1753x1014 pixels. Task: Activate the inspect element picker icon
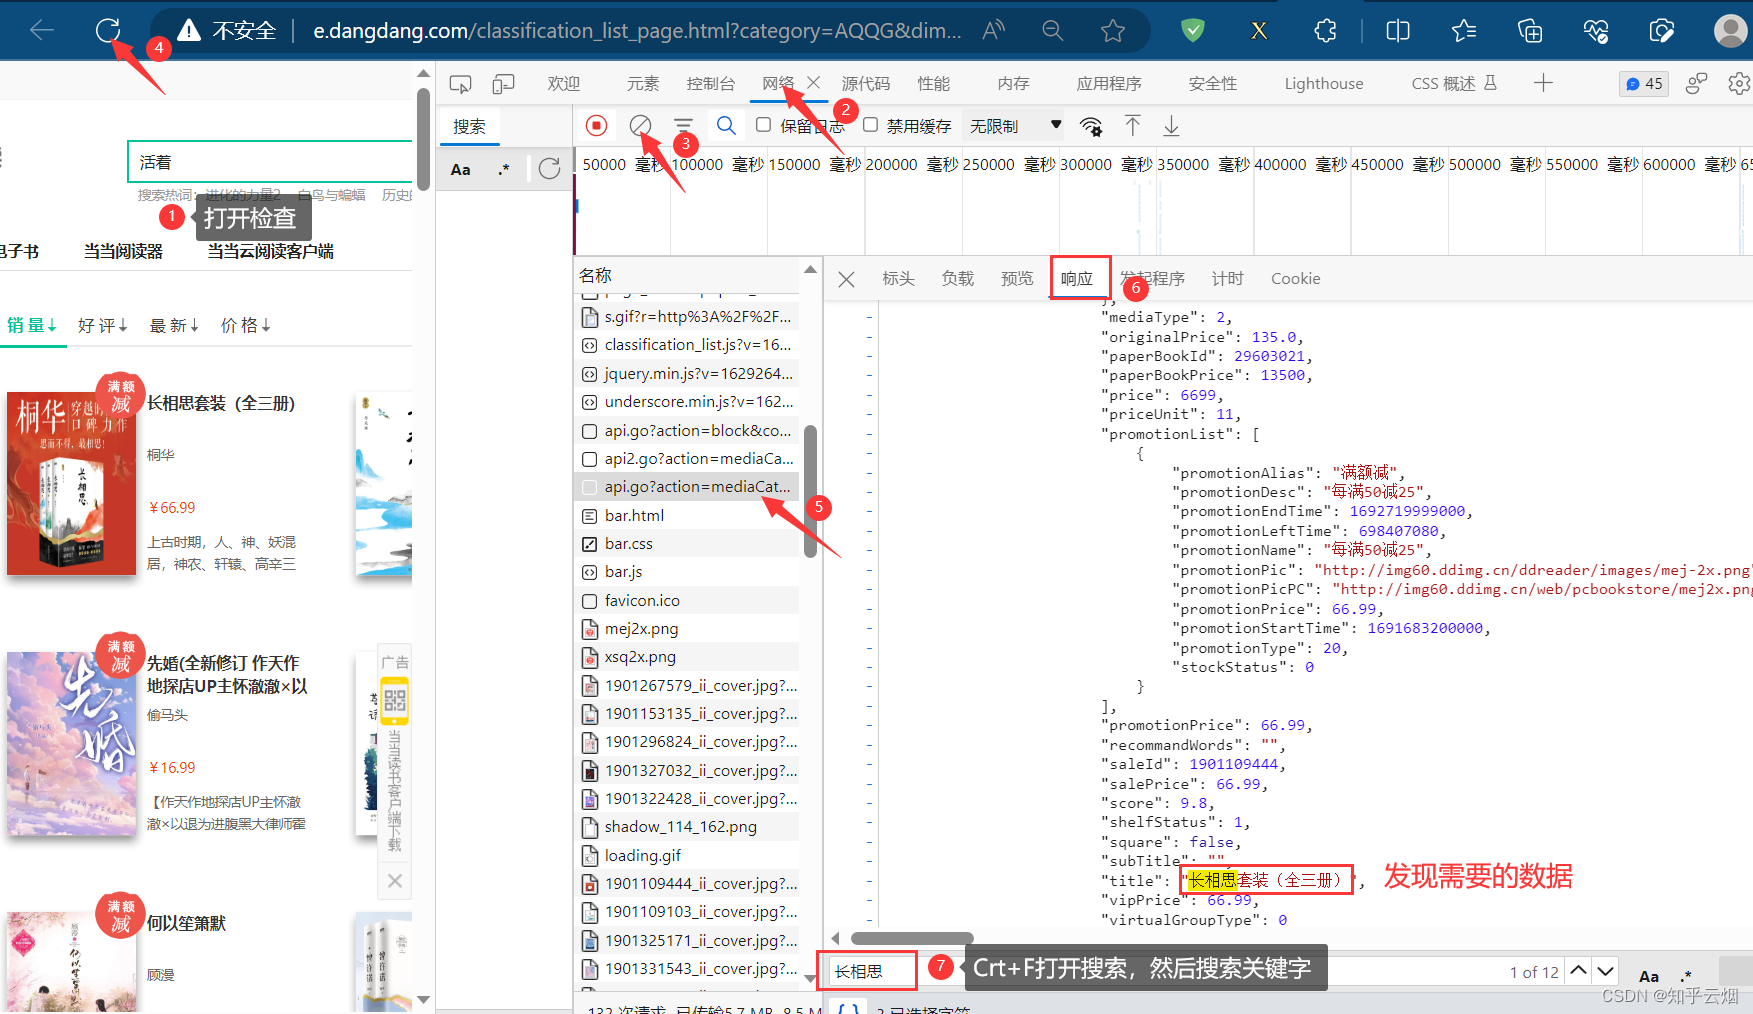tap(461, 84)
